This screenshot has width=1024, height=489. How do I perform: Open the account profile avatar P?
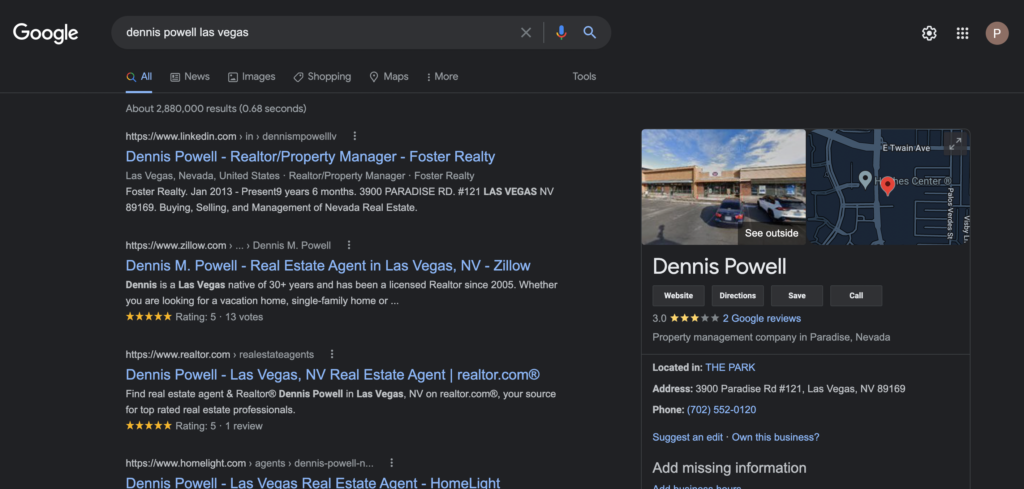pos(997,33)
